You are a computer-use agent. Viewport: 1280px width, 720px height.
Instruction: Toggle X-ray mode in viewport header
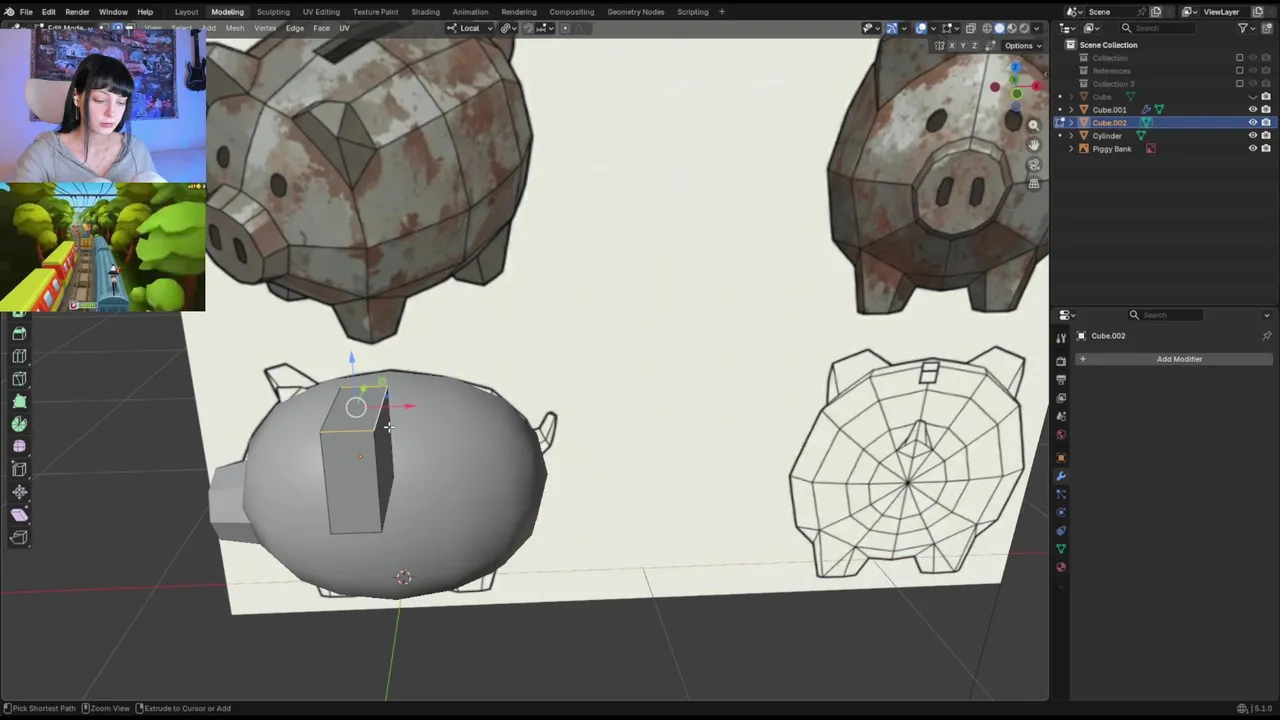tap(970, 28)
